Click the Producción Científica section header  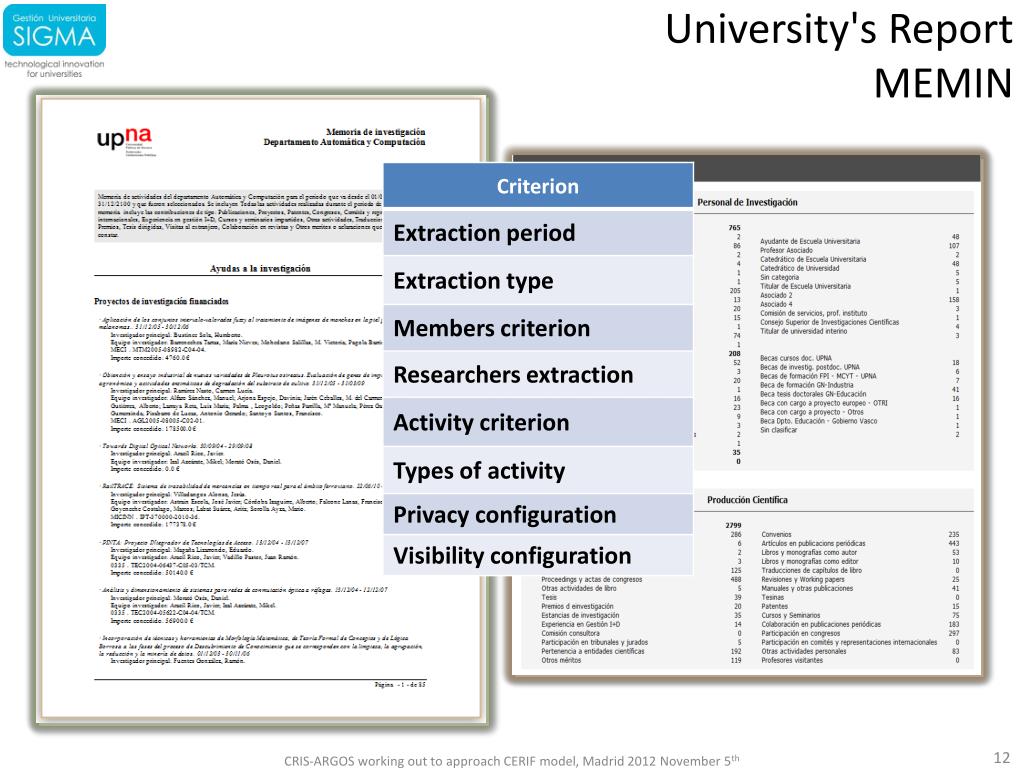pos(747,500)
